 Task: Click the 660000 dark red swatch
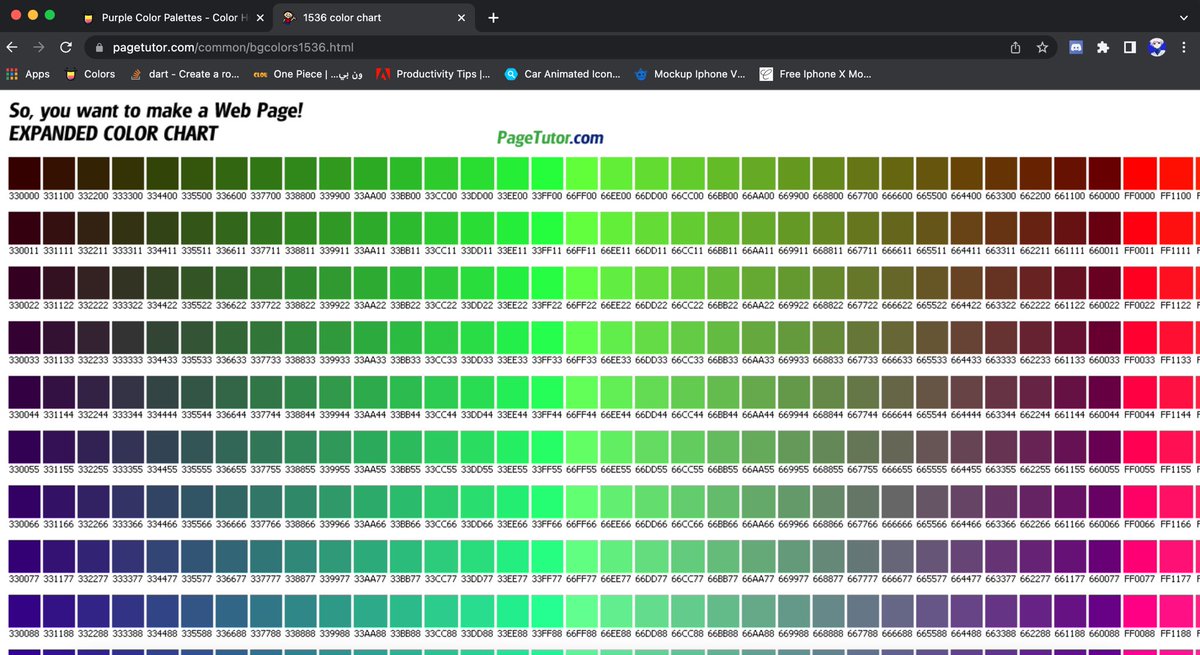pos(1104,173)
